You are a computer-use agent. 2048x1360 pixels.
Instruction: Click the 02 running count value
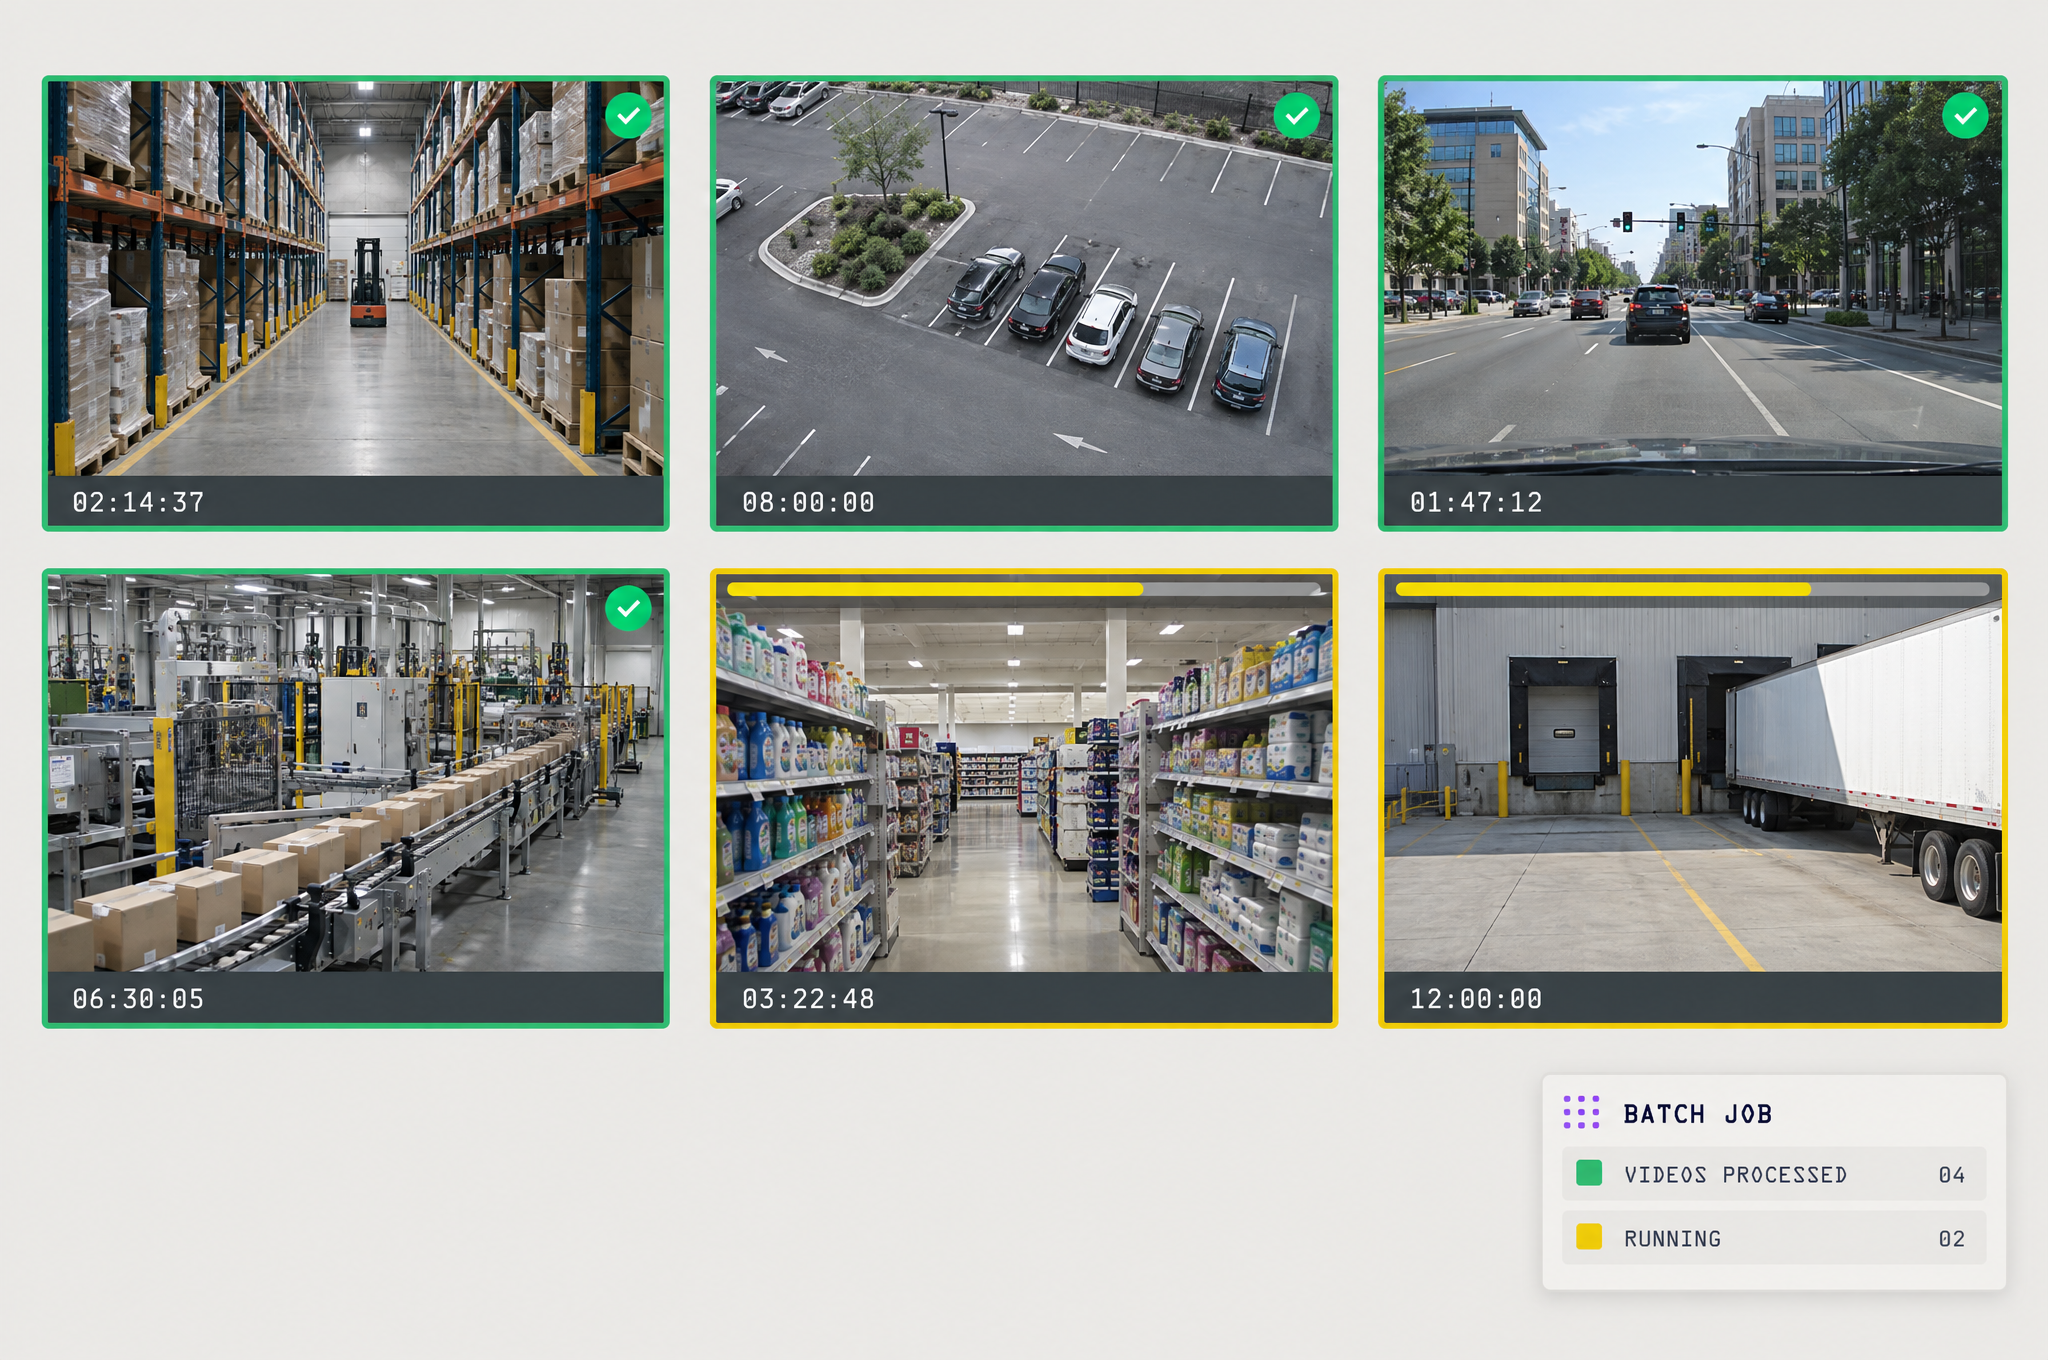pos(1952,1239)
